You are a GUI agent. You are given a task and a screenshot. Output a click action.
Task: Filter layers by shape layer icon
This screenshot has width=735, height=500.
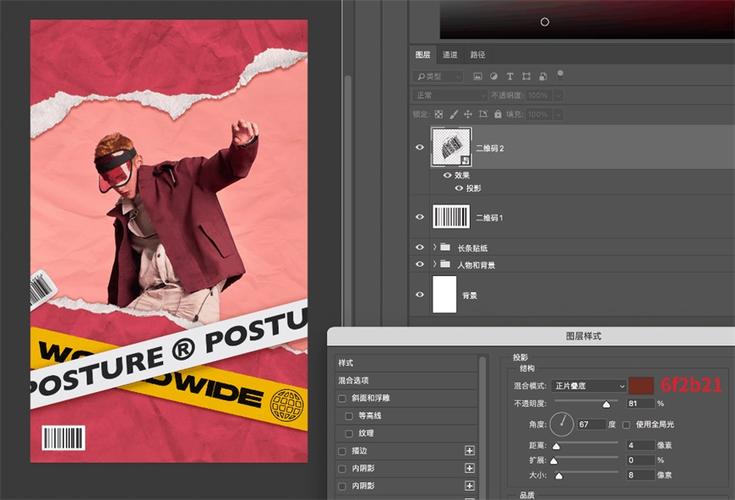[x=526, y=76]
